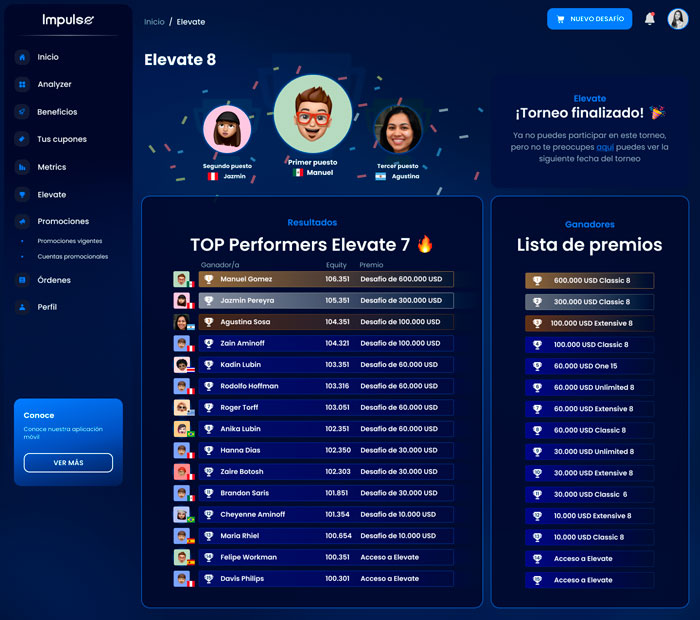The height and width of the screenshot is (620, 700).
Task: Click equity value 106.351
Action: point(338,279)
